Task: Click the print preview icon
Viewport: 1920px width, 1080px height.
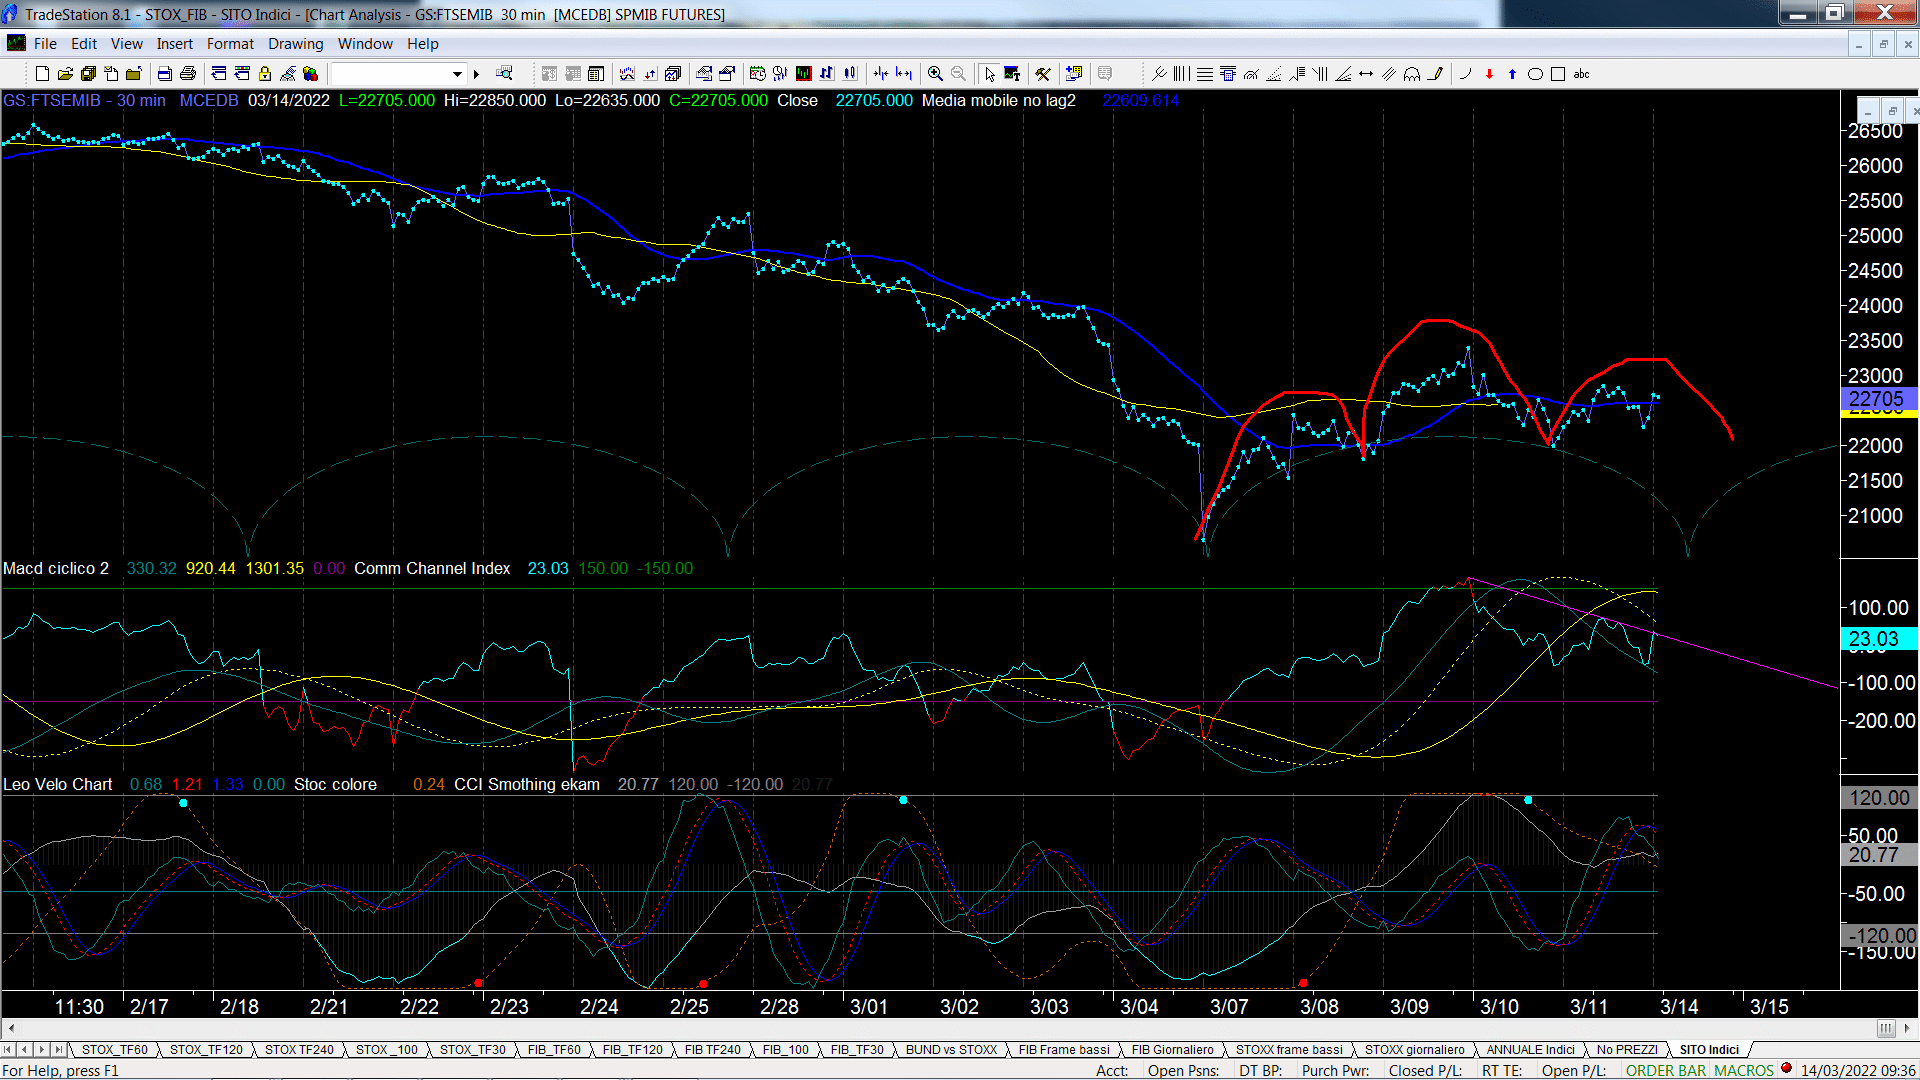Action: (164, 74)
